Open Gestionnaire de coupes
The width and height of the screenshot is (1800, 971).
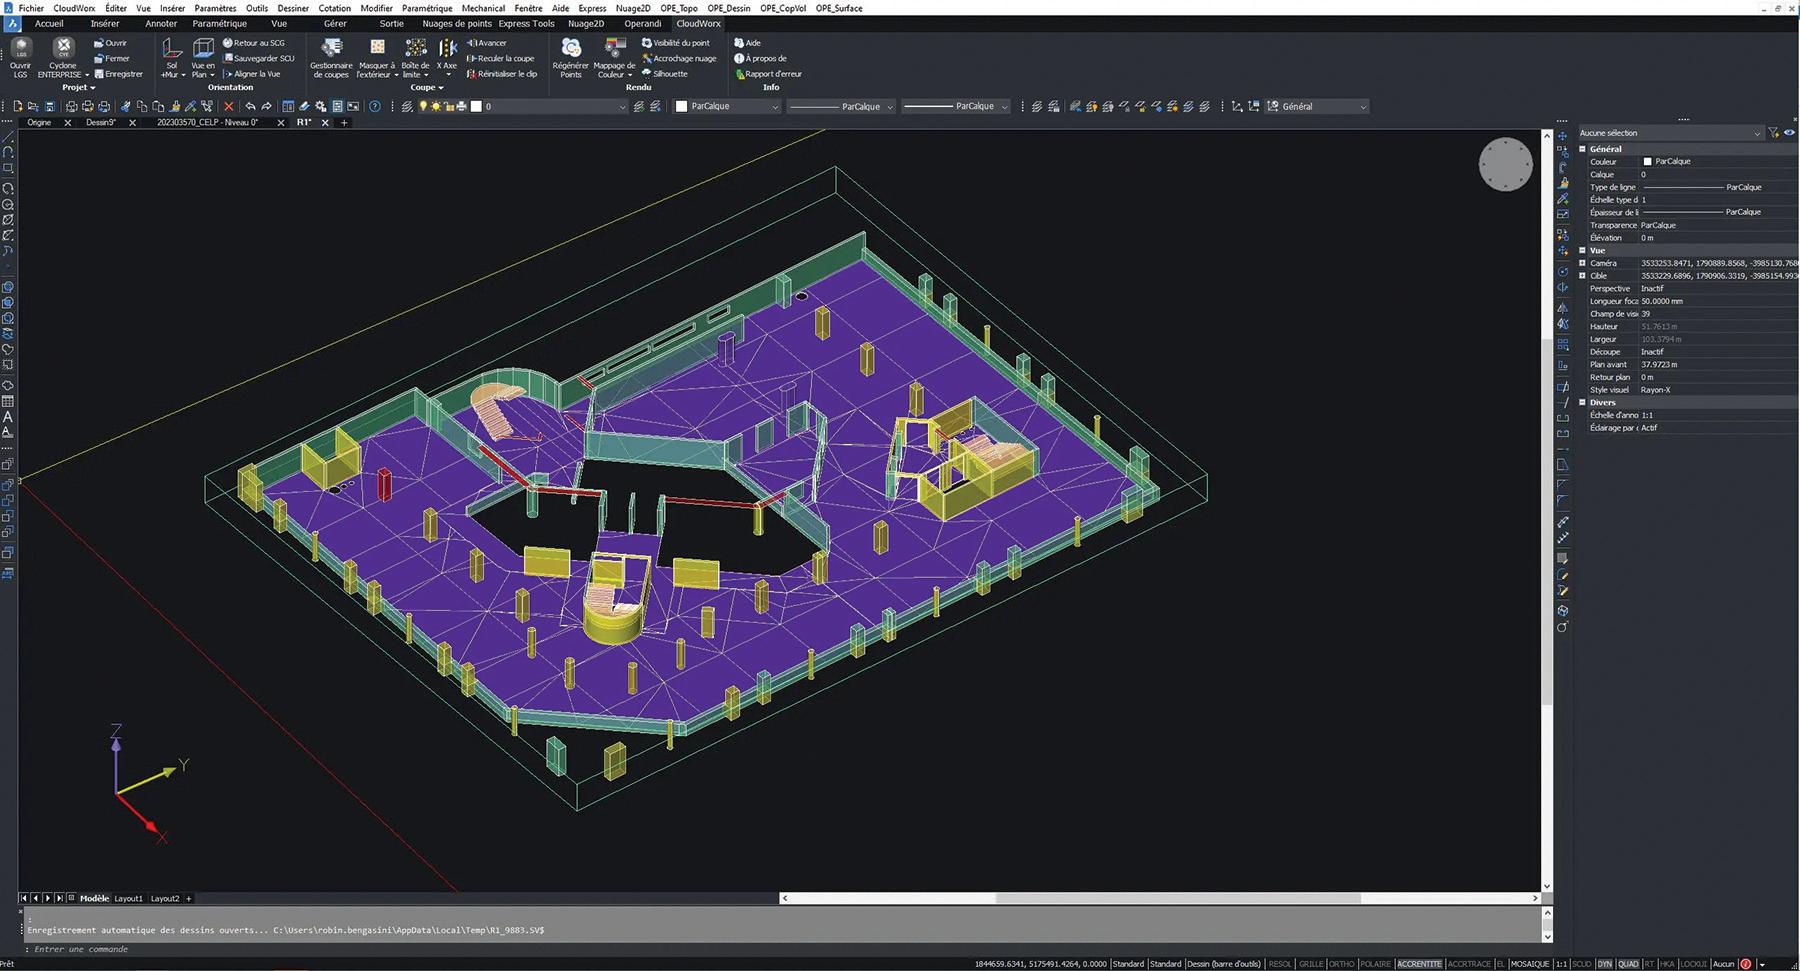[x=331, y=58]
